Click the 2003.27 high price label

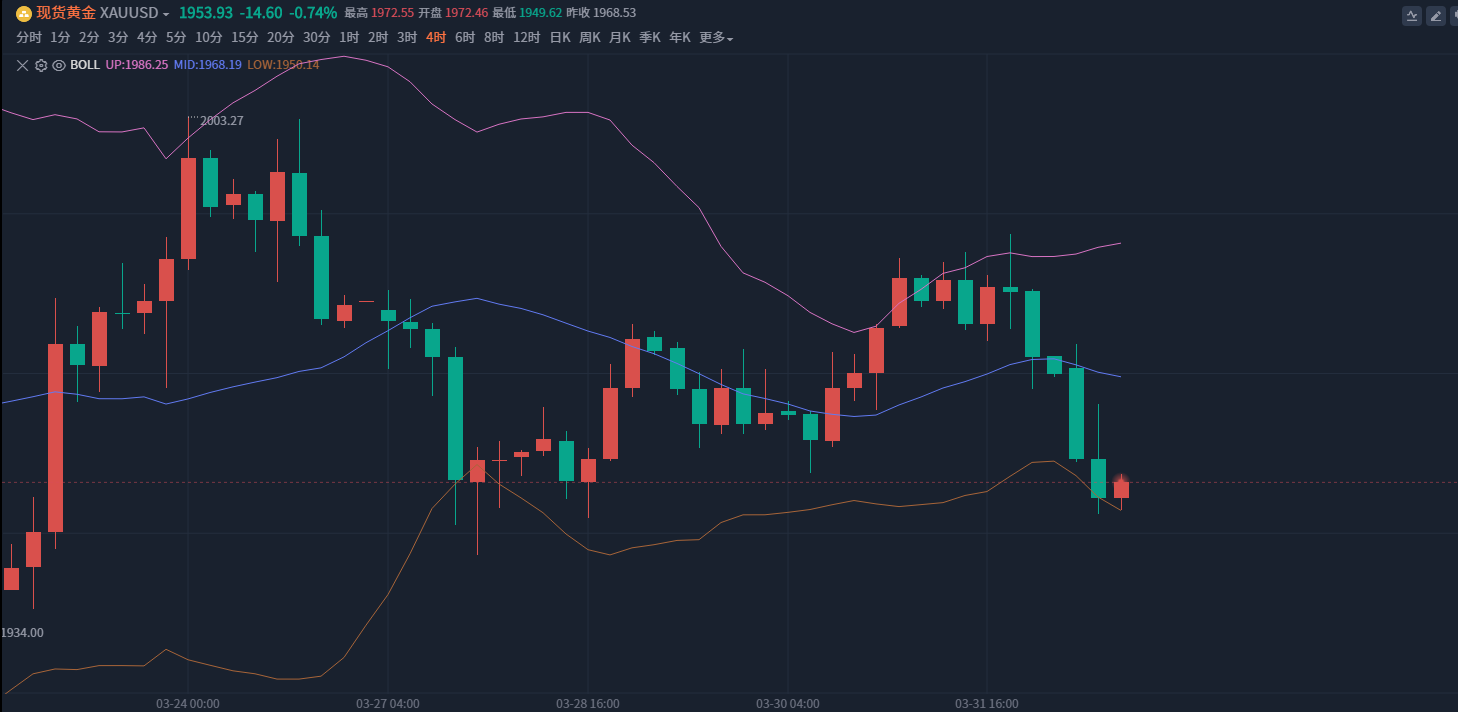[x=222, y=121]
